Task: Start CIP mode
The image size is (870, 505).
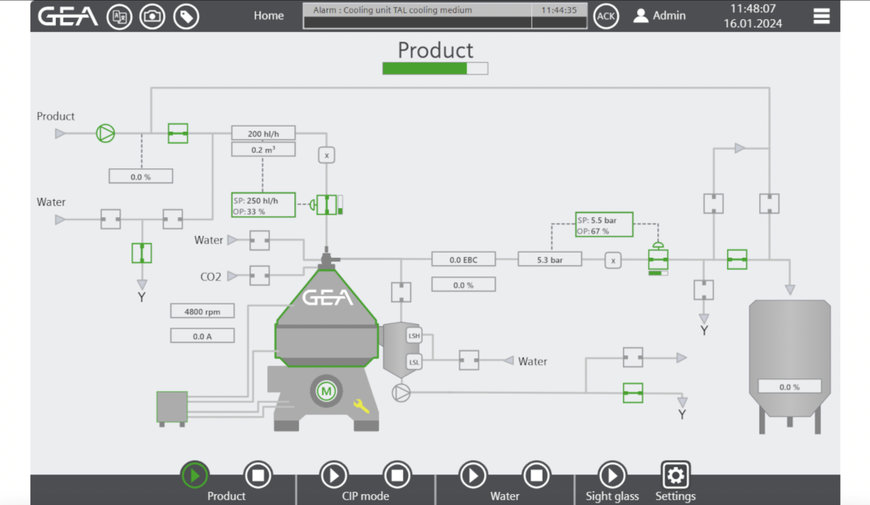Action: tap(333, 475)
